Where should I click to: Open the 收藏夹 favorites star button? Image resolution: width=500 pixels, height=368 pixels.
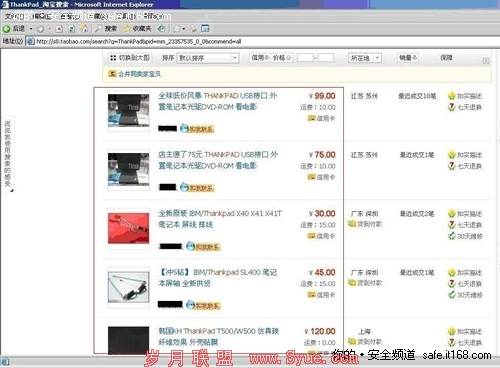coord(137,29)
